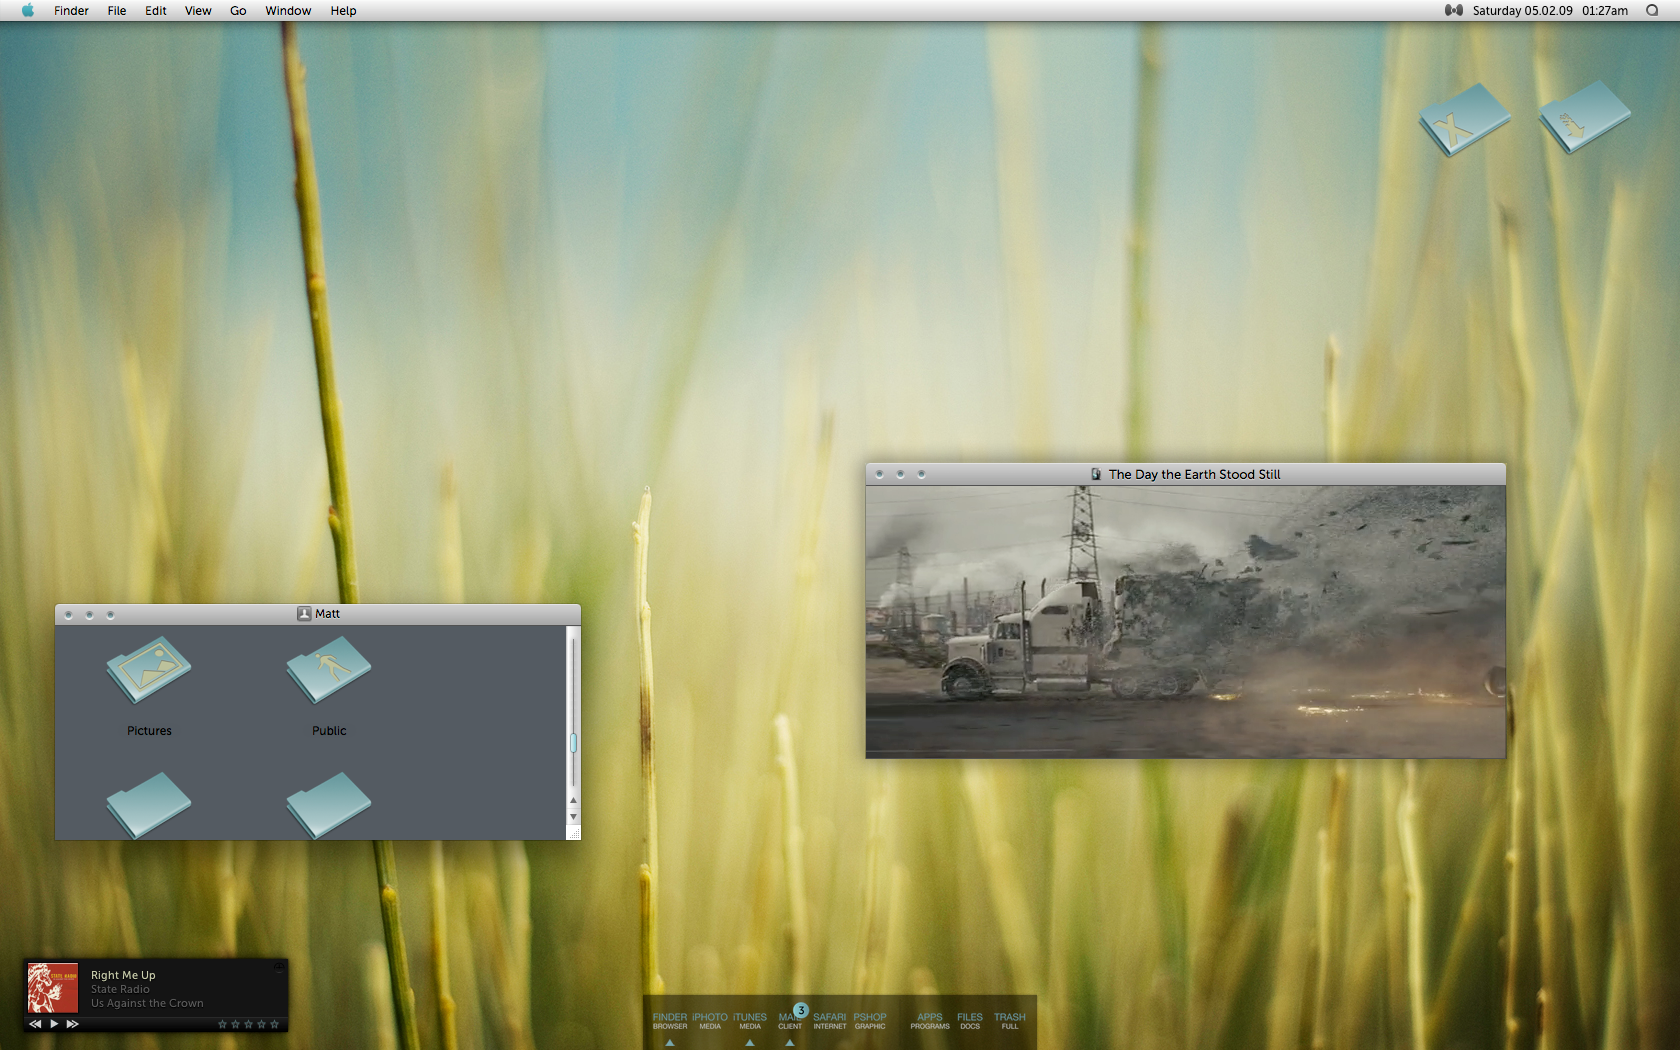Open the X folder on desktop

[x=1464, y=120]
